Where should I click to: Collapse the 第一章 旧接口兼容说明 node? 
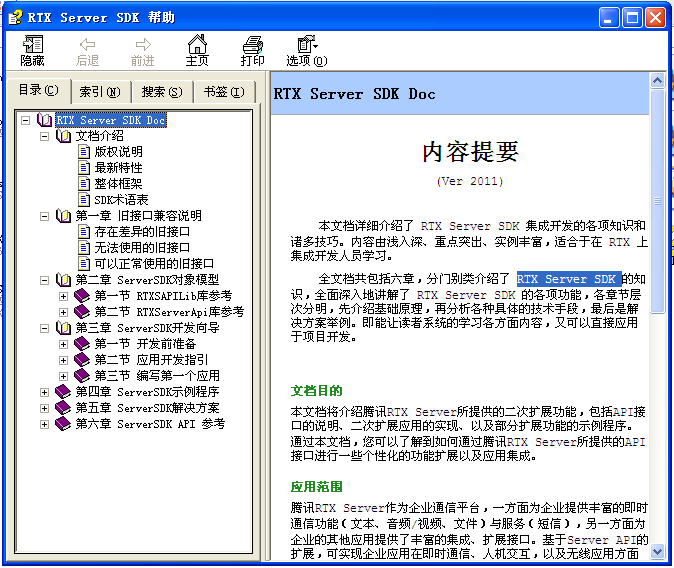click(44, 216)
